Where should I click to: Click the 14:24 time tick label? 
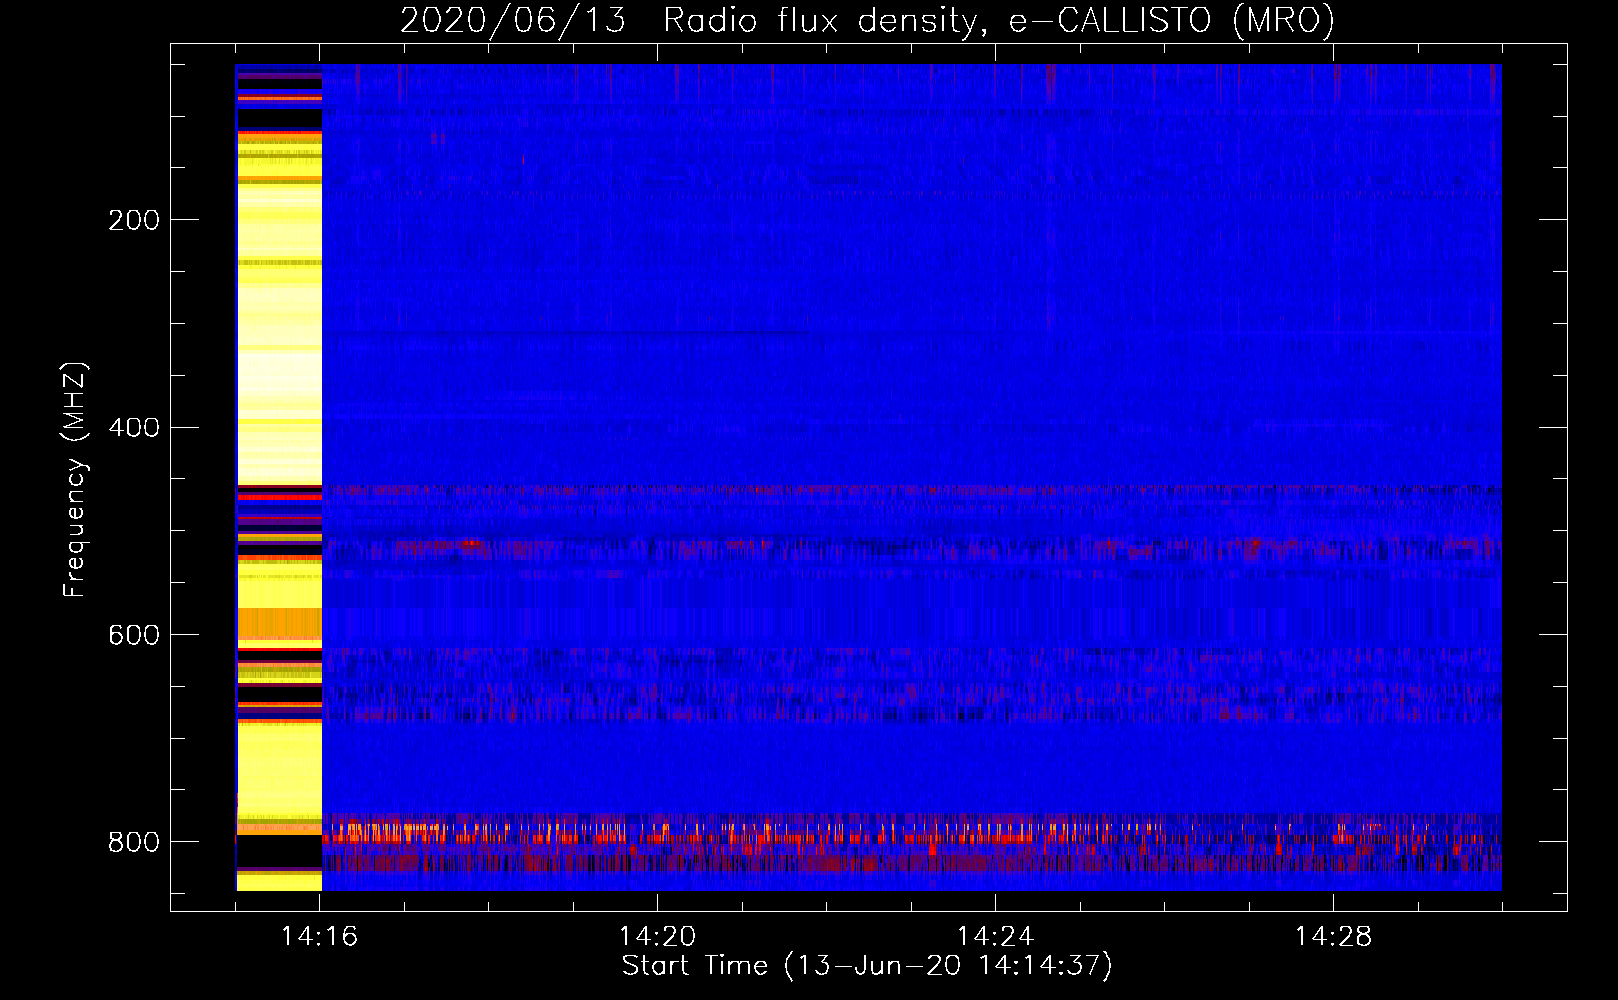[996, 937]
